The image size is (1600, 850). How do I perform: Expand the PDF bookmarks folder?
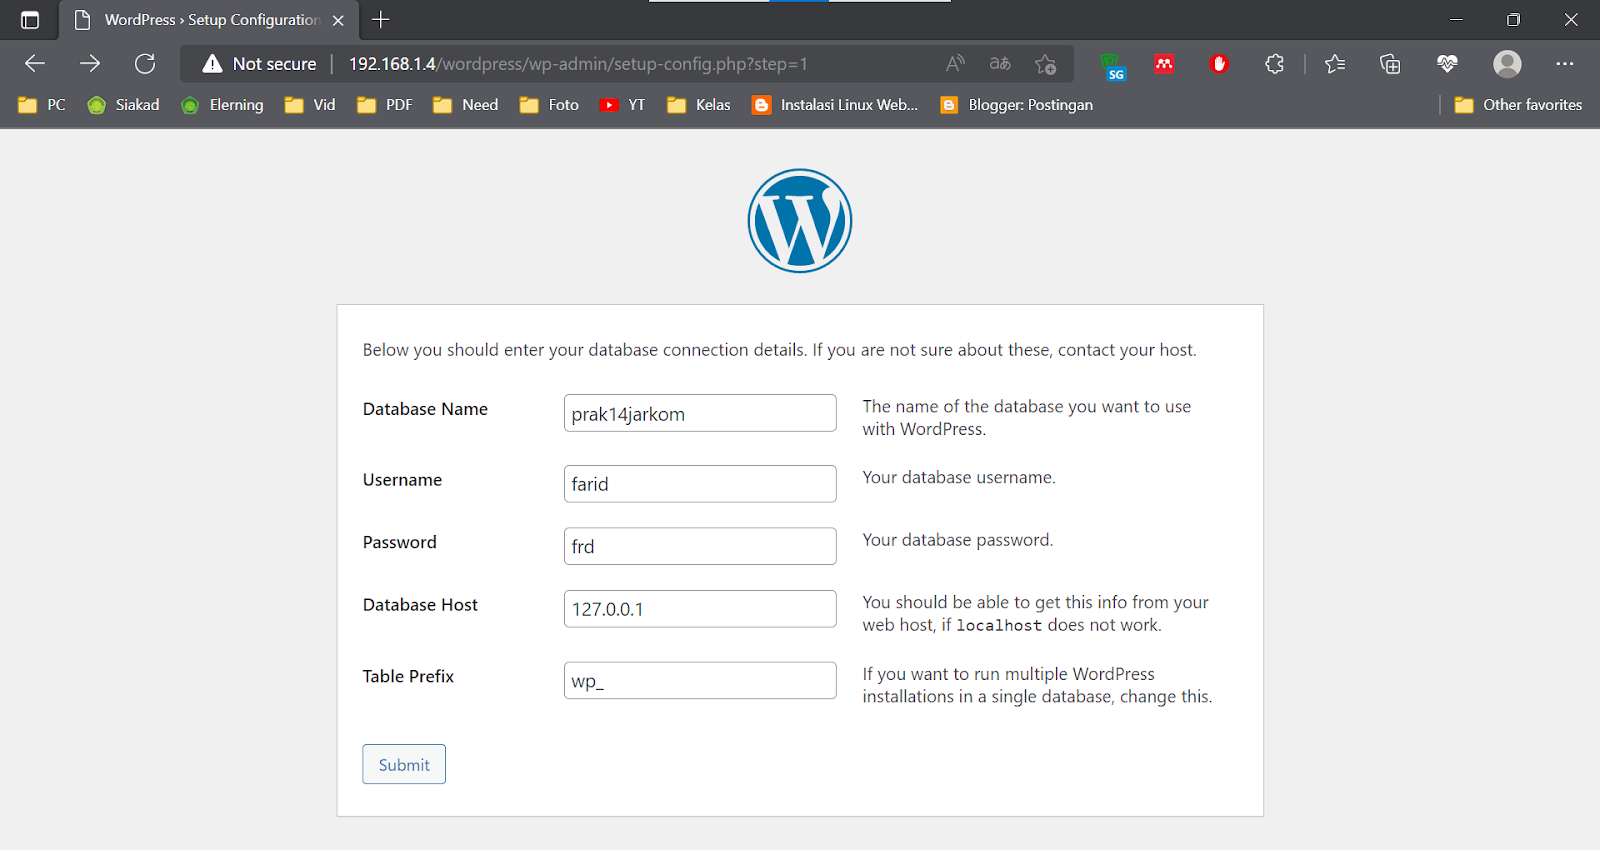click(385, 105)
